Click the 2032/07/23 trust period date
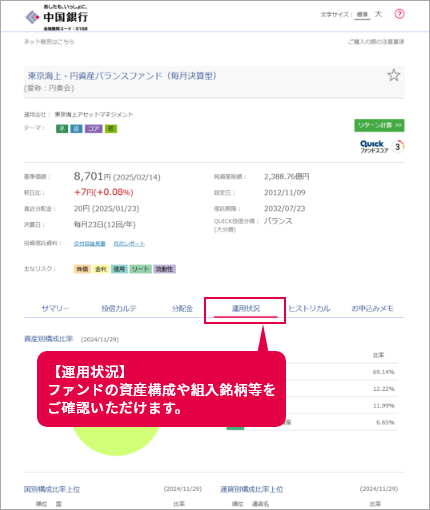The image size is (430, 510). click(x=285, y=209)
